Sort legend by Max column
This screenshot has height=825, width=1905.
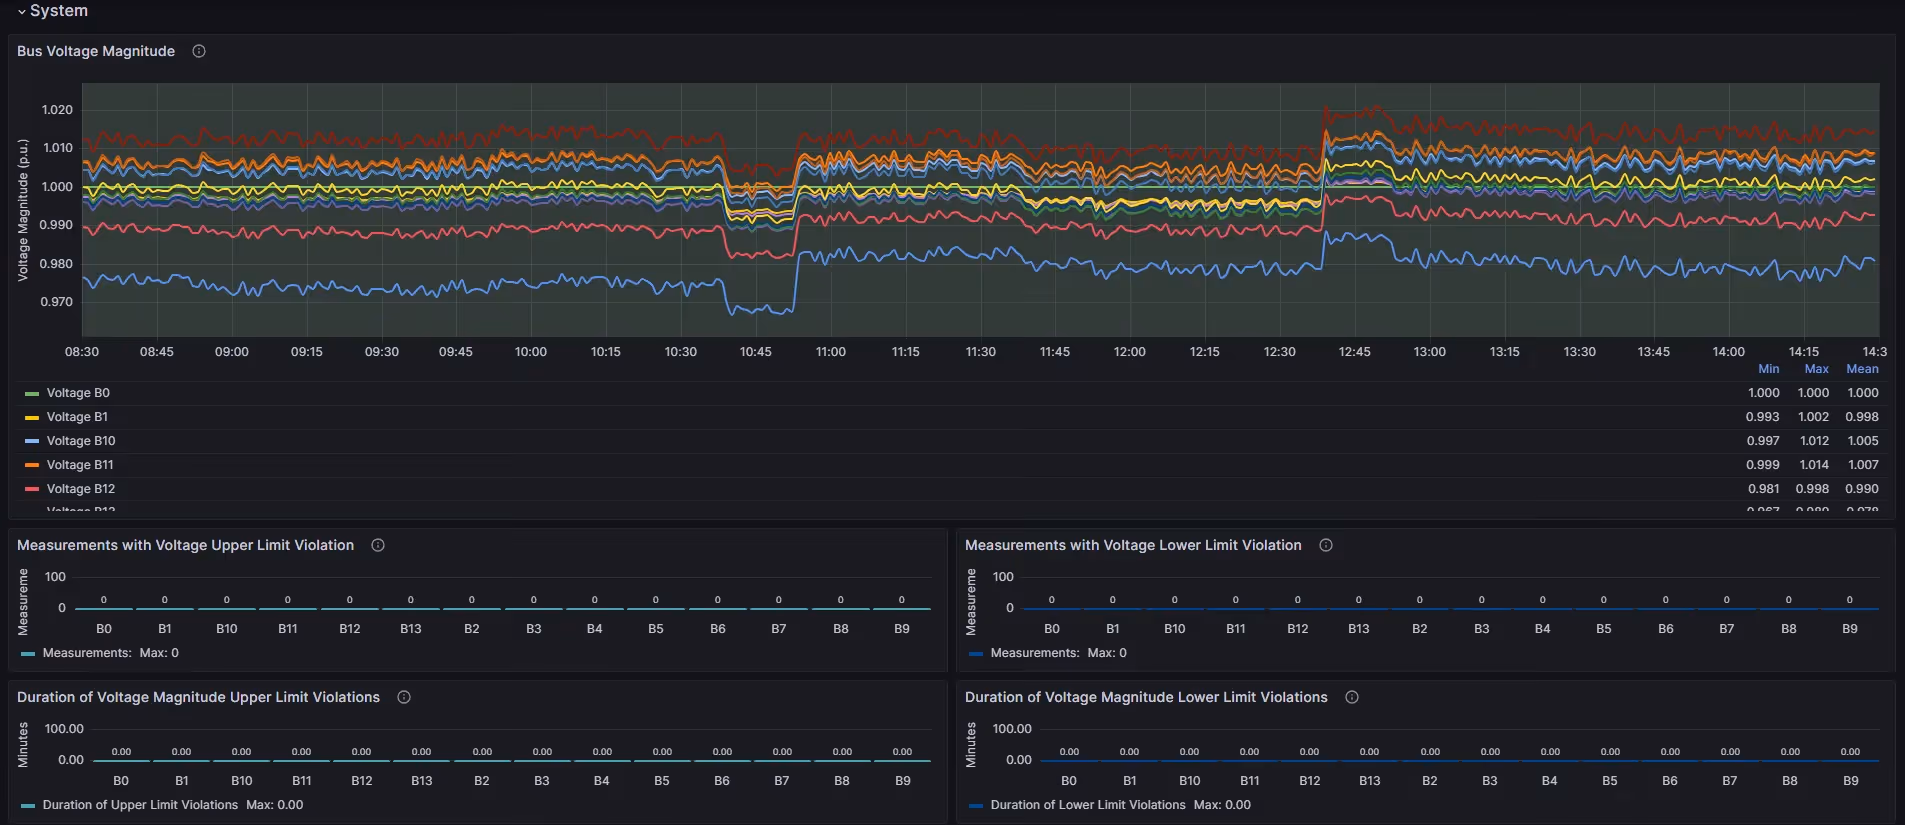click(x=1817, y=369)
